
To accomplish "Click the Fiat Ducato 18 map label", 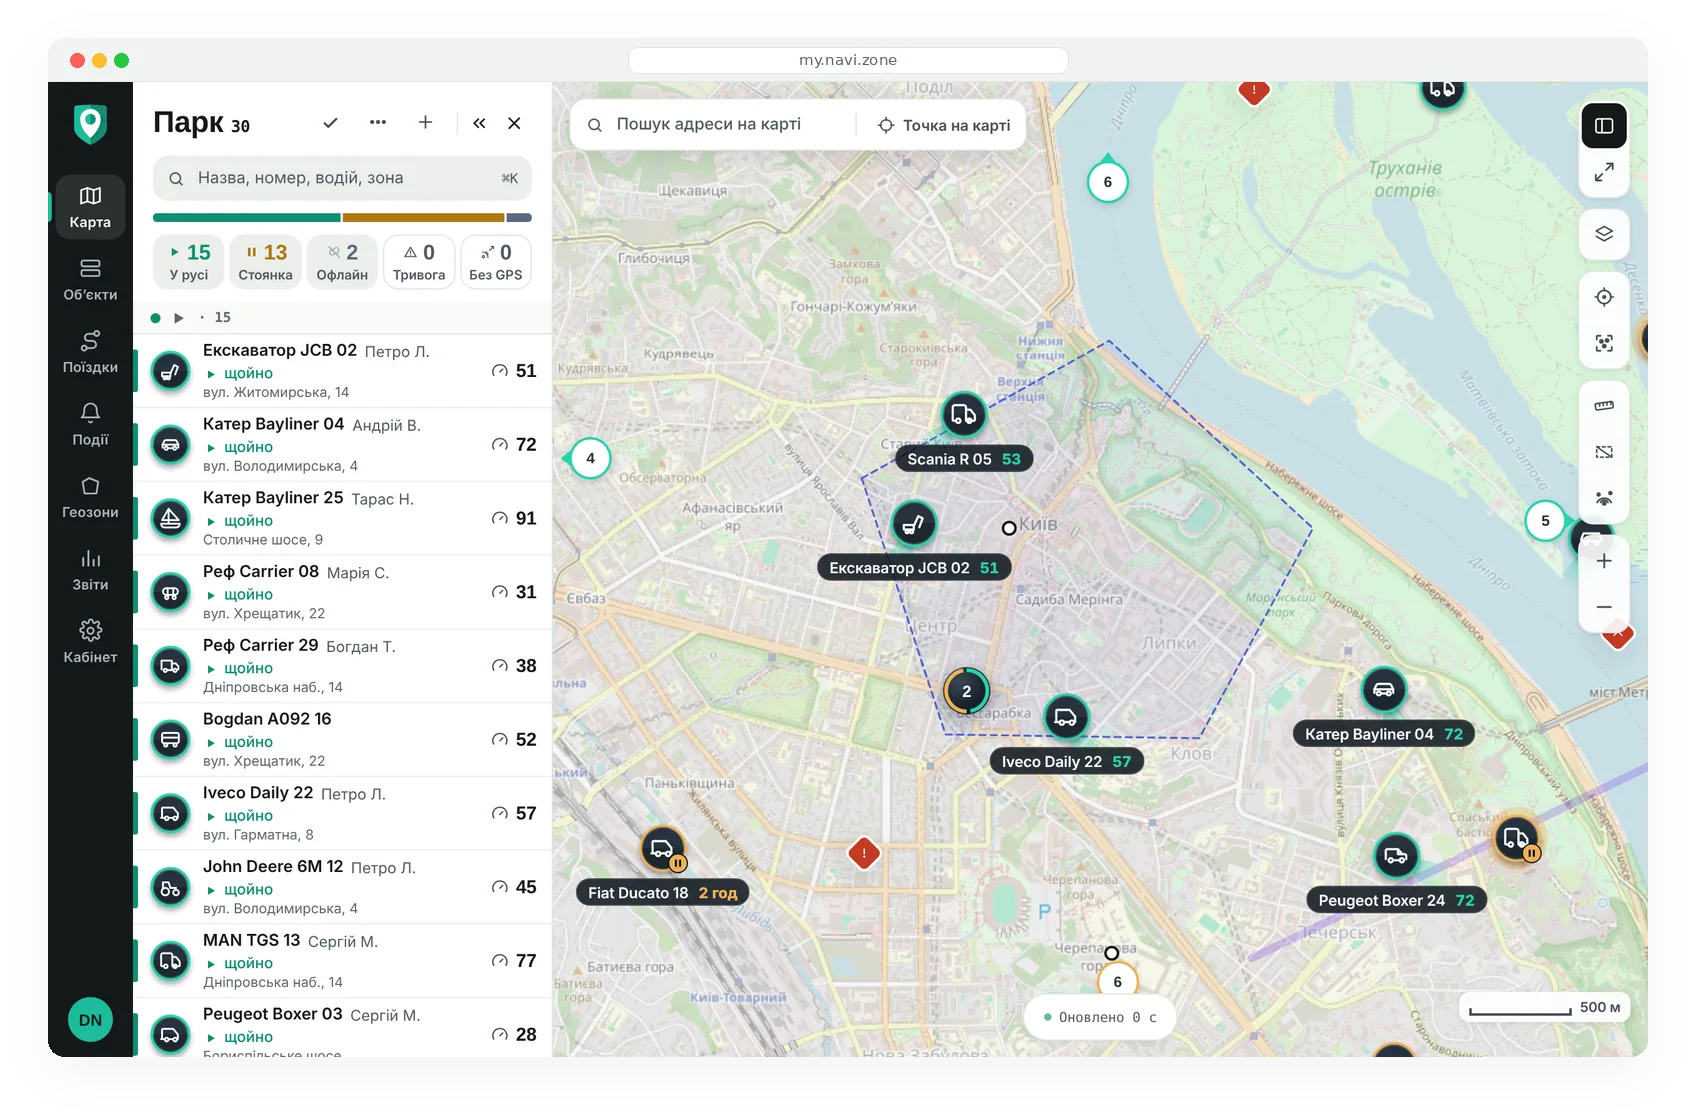I will 663,893.
